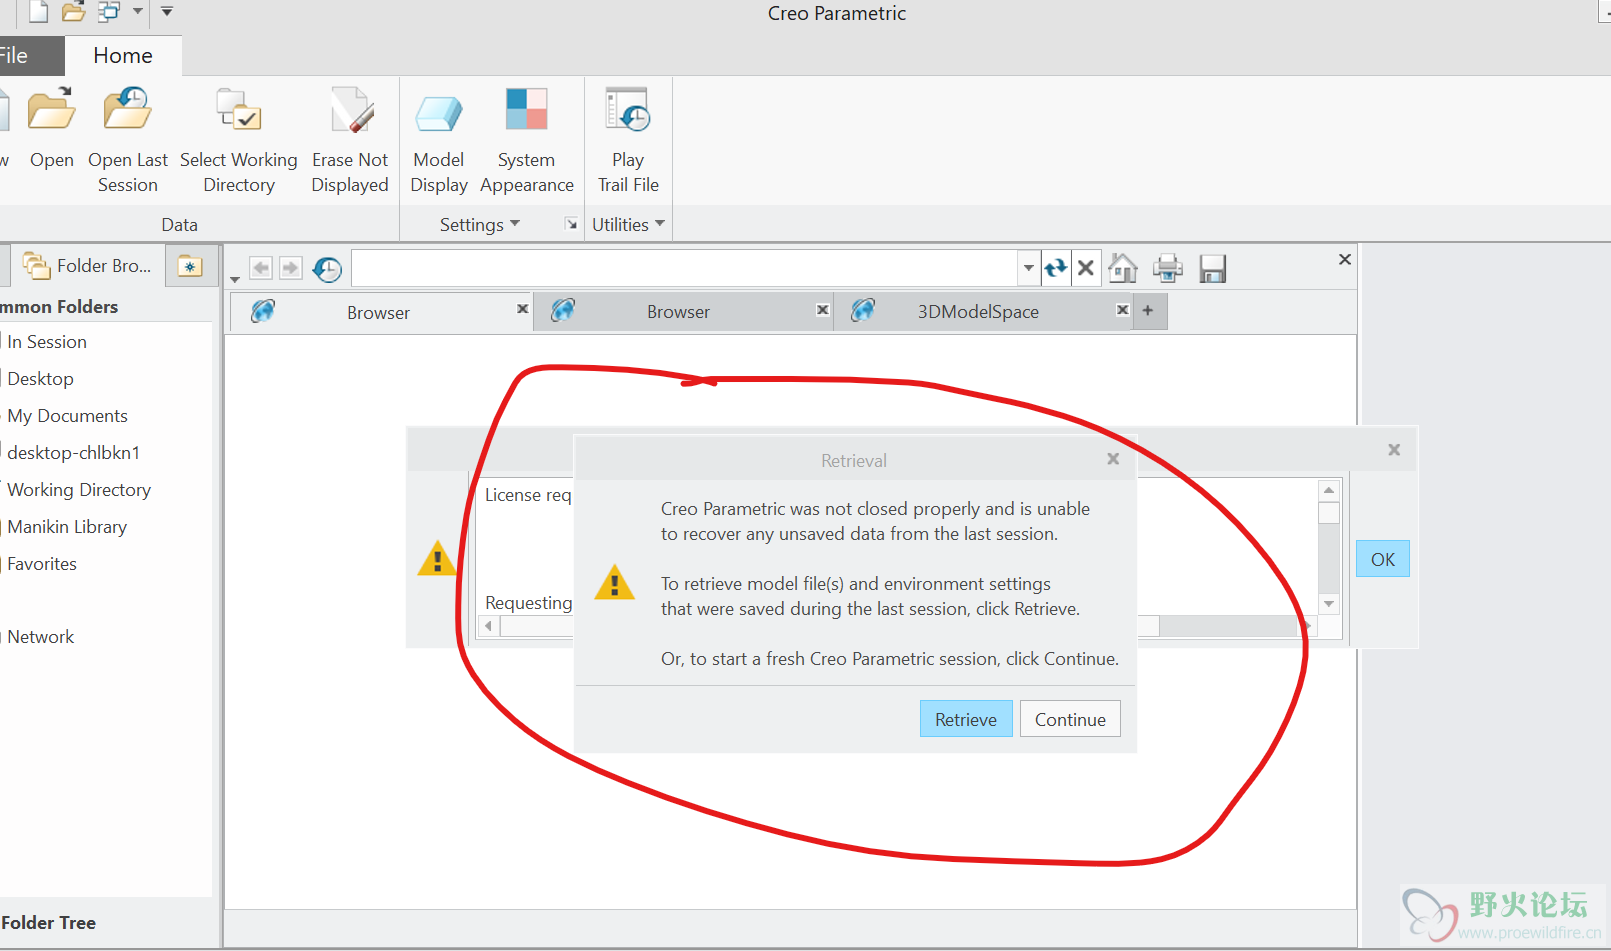Choose Select Working Directory
Screen dimensions: 1611x951
(x=239, y=140)
